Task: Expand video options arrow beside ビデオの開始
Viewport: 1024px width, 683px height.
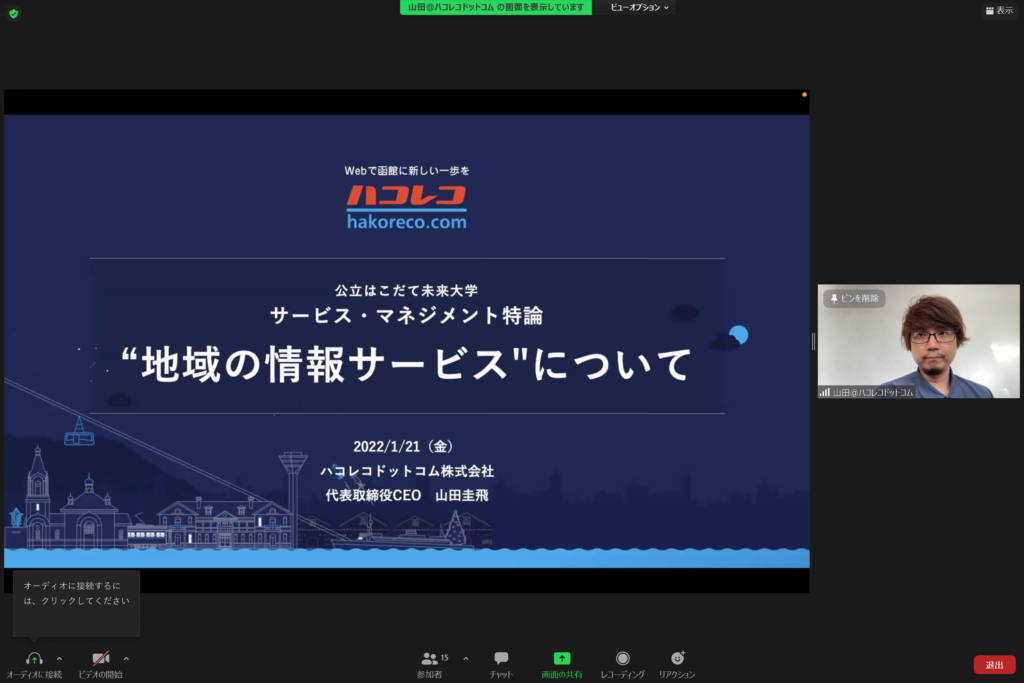Action: pyautogui.click(x=126, y=659)
